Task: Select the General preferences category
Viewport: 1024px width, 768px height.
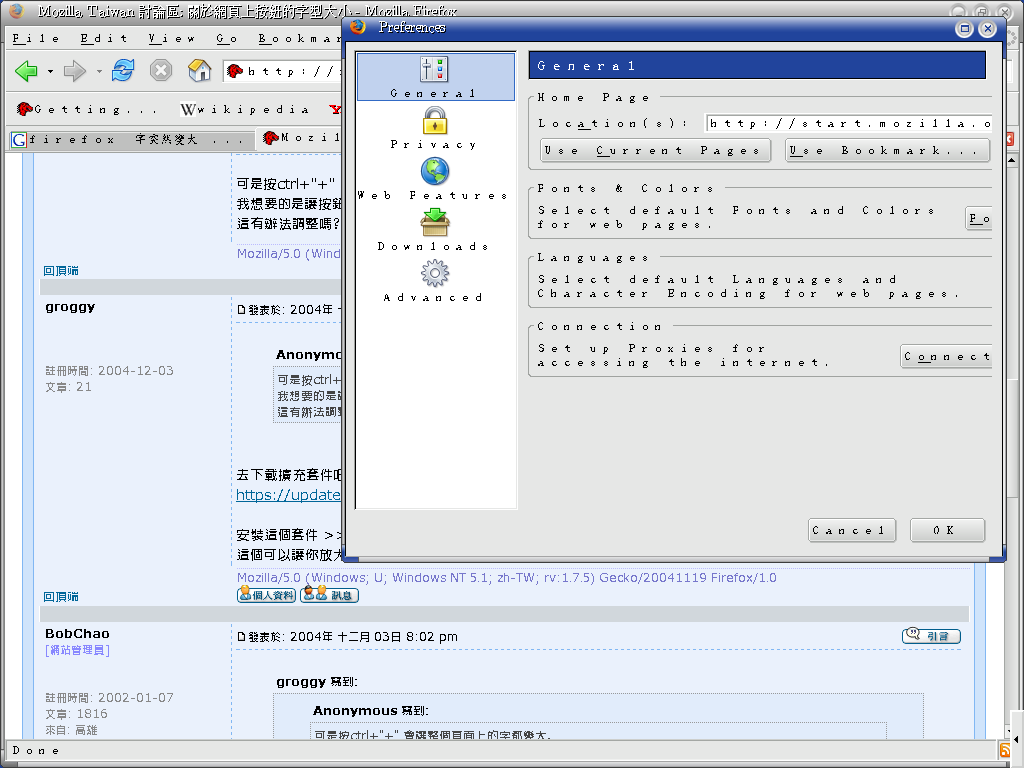Action: (x=435, y=77)
